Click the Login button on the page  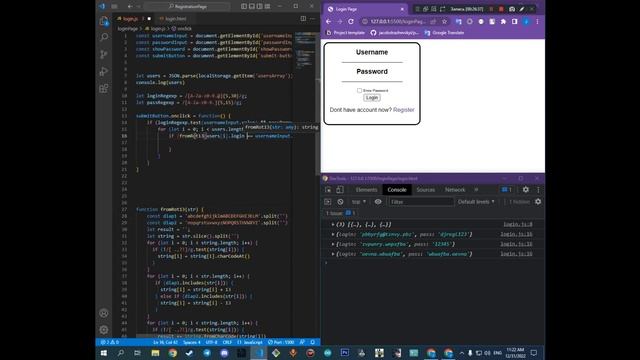coord(372,98)
